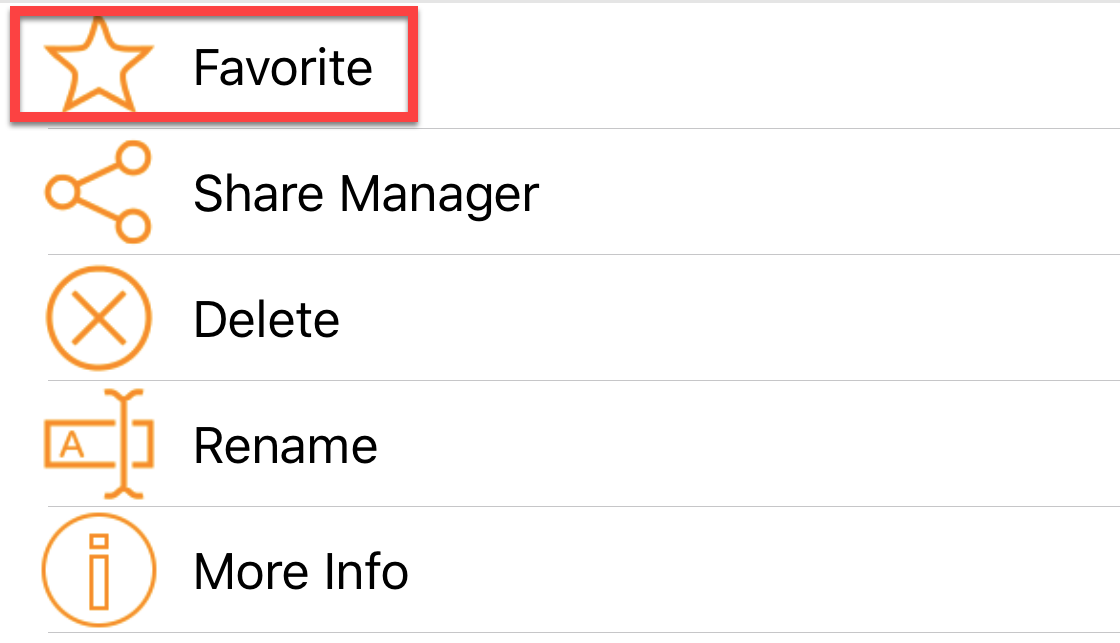Click the letter A inside Rename icon
Screen dimensions: 1120x643
pyautogui.click(x=72, y=446)
